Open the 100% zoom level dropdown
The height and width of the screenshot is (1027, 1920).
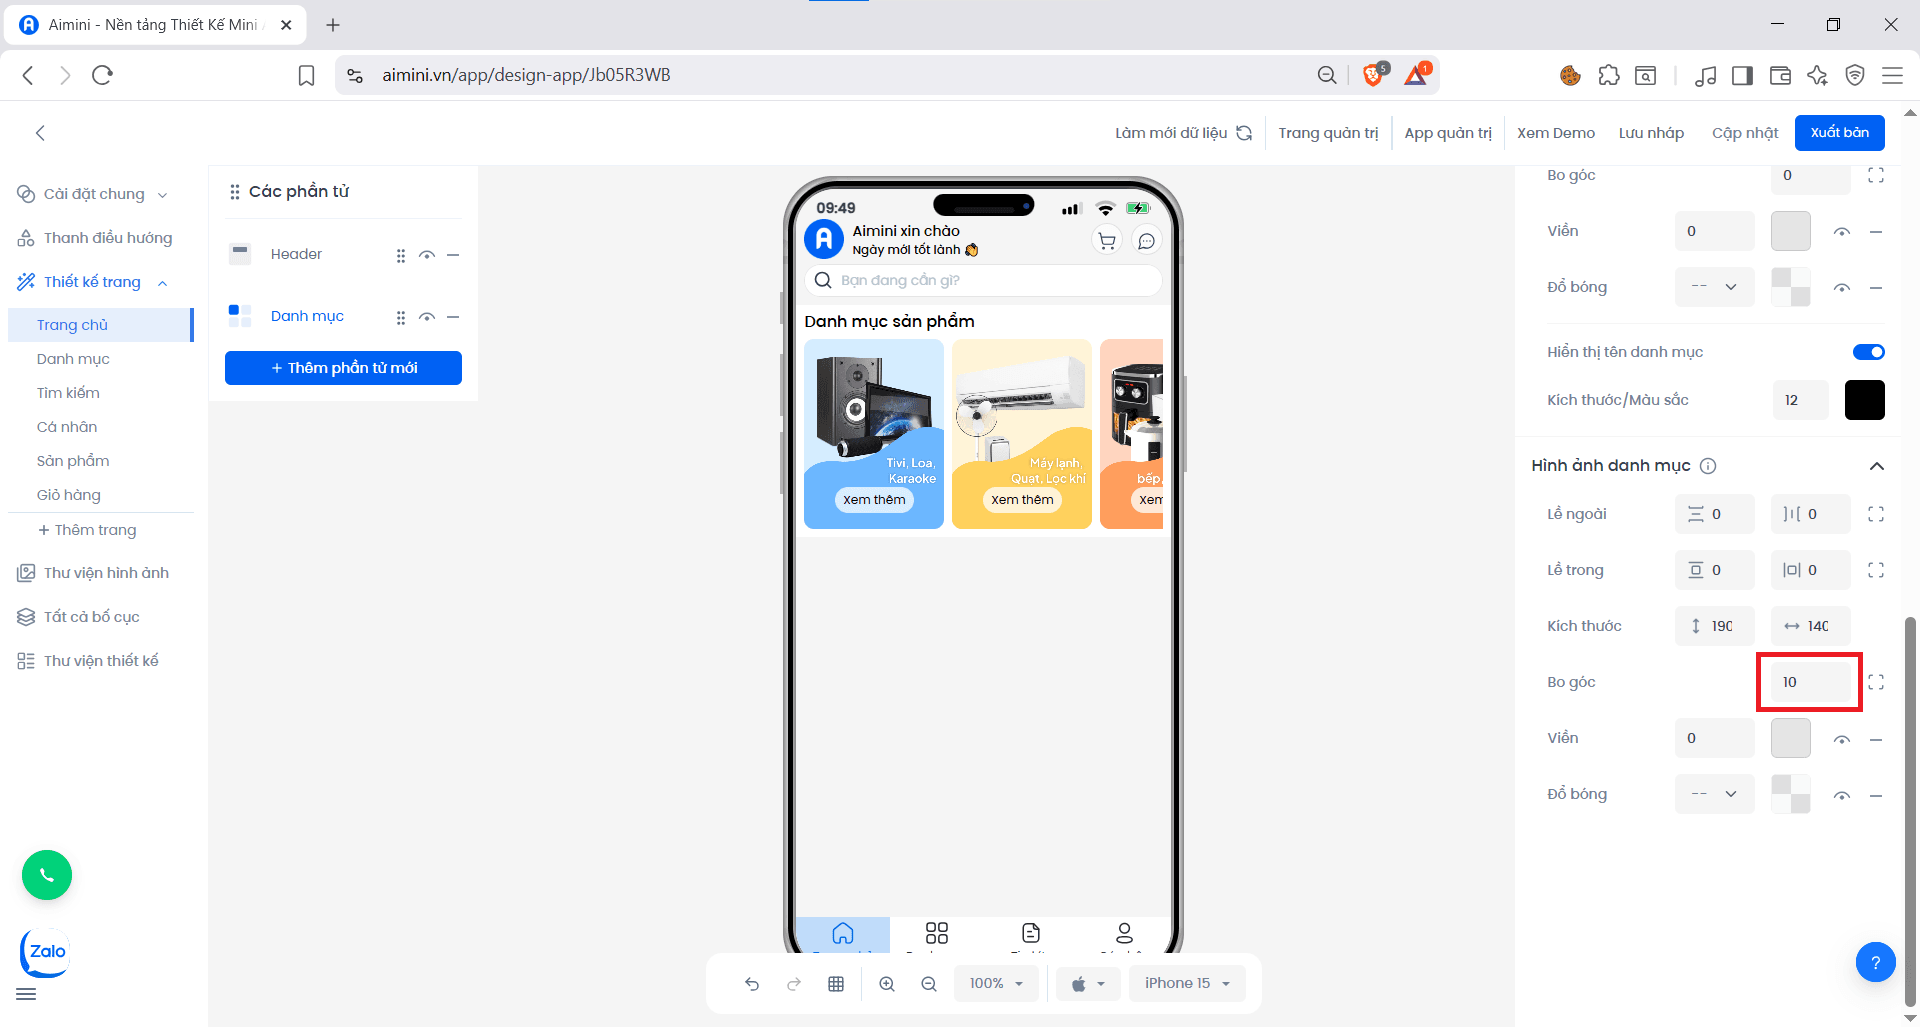pos(996,984)
